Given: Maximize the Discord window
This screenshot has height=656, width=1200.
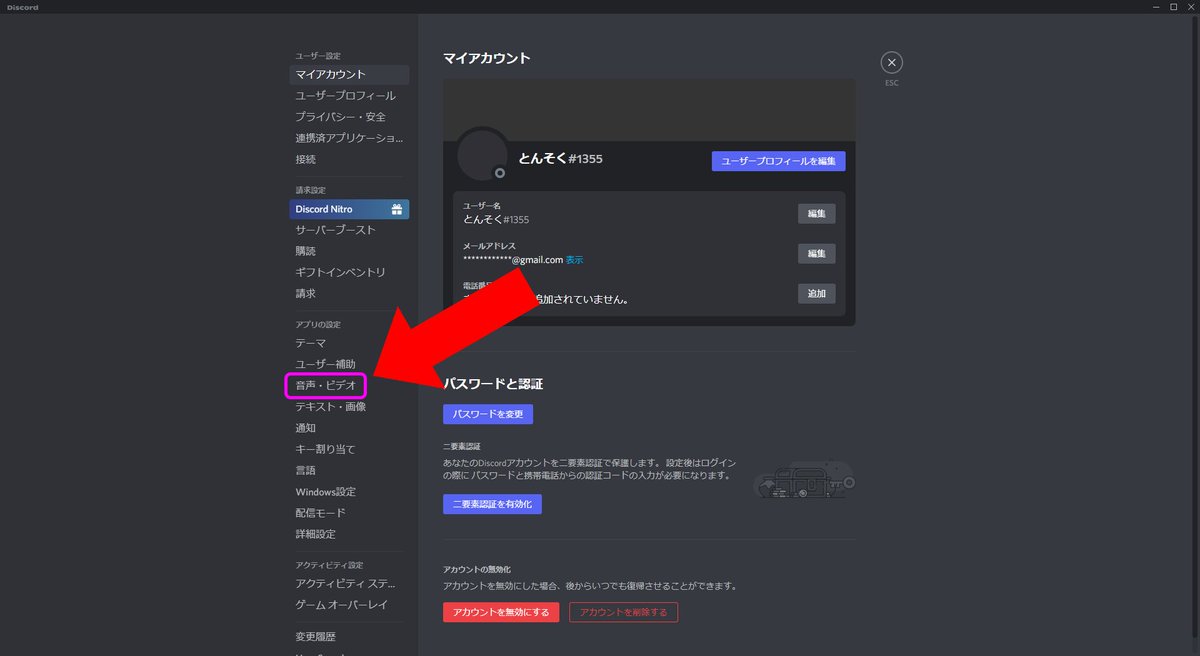Looking at the screenshot, I should 1173,7.
